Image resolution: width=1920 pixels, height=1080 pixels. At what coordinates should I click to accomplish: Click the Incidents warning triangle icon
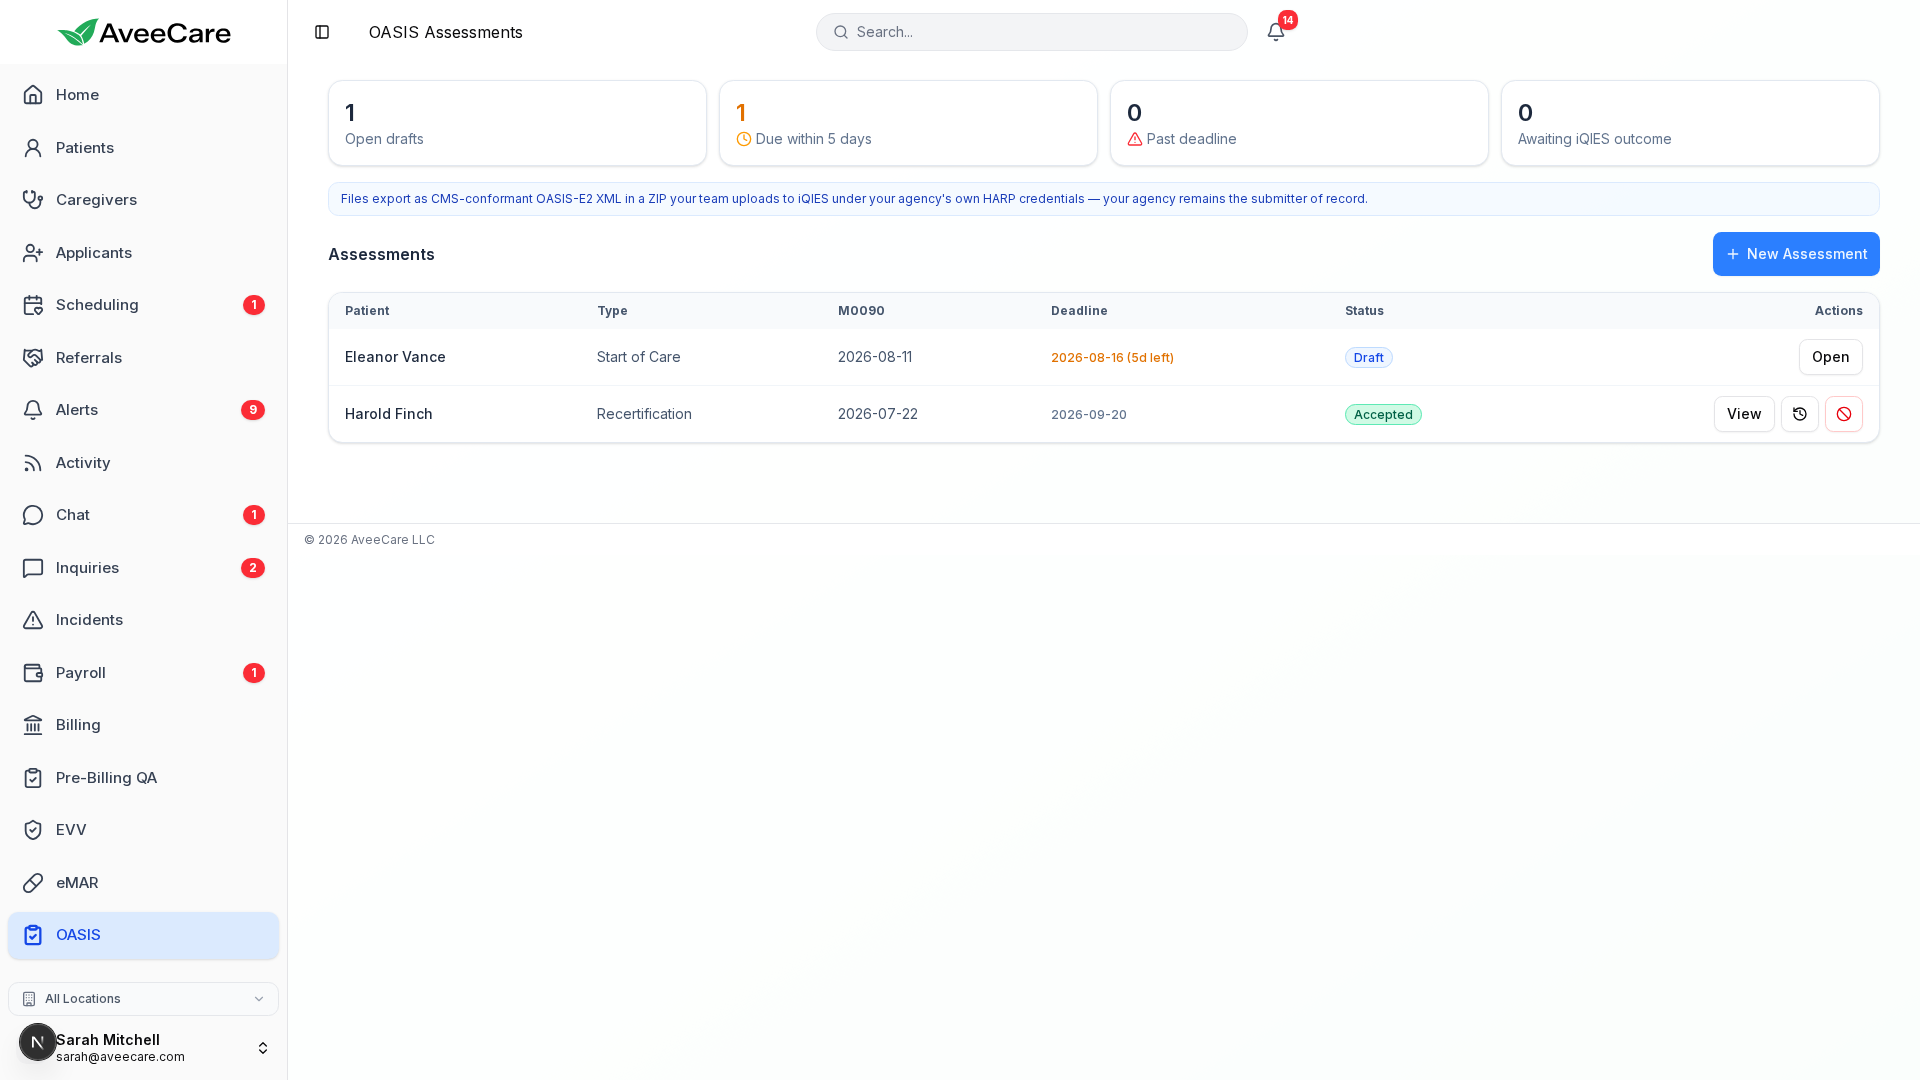pyautogui.click(x=33, y=620)
